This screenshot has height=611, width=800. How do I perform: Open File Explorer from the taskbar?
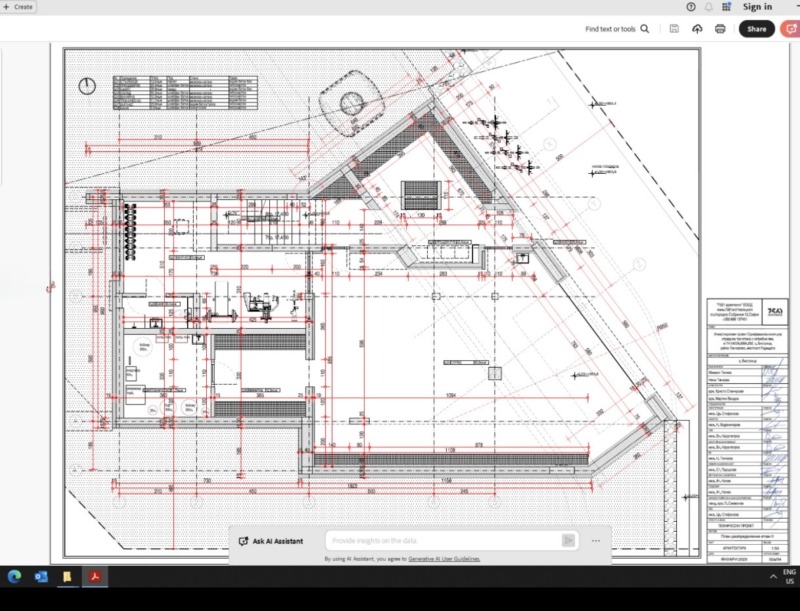point(67,577)
